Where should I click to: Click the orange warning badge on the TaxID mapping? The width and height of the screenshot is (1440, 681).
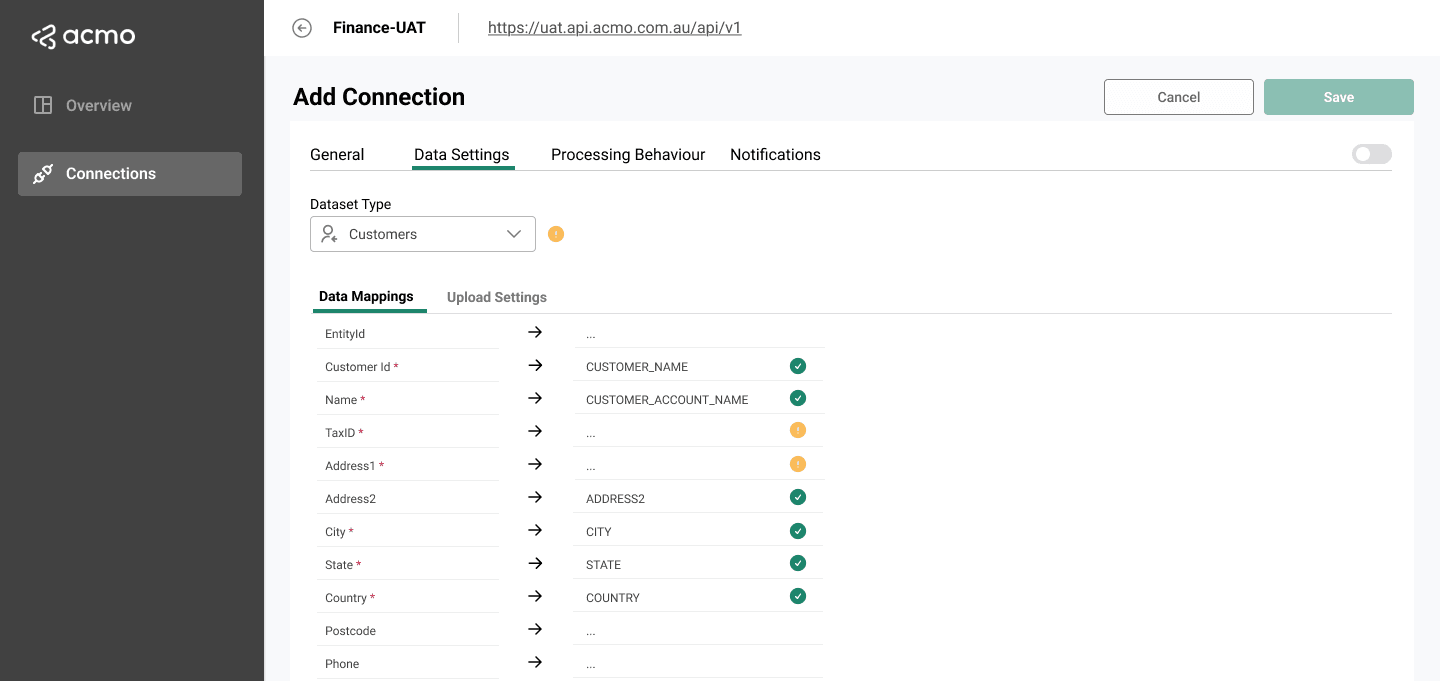pyautogui.click(x=798, y=430)
